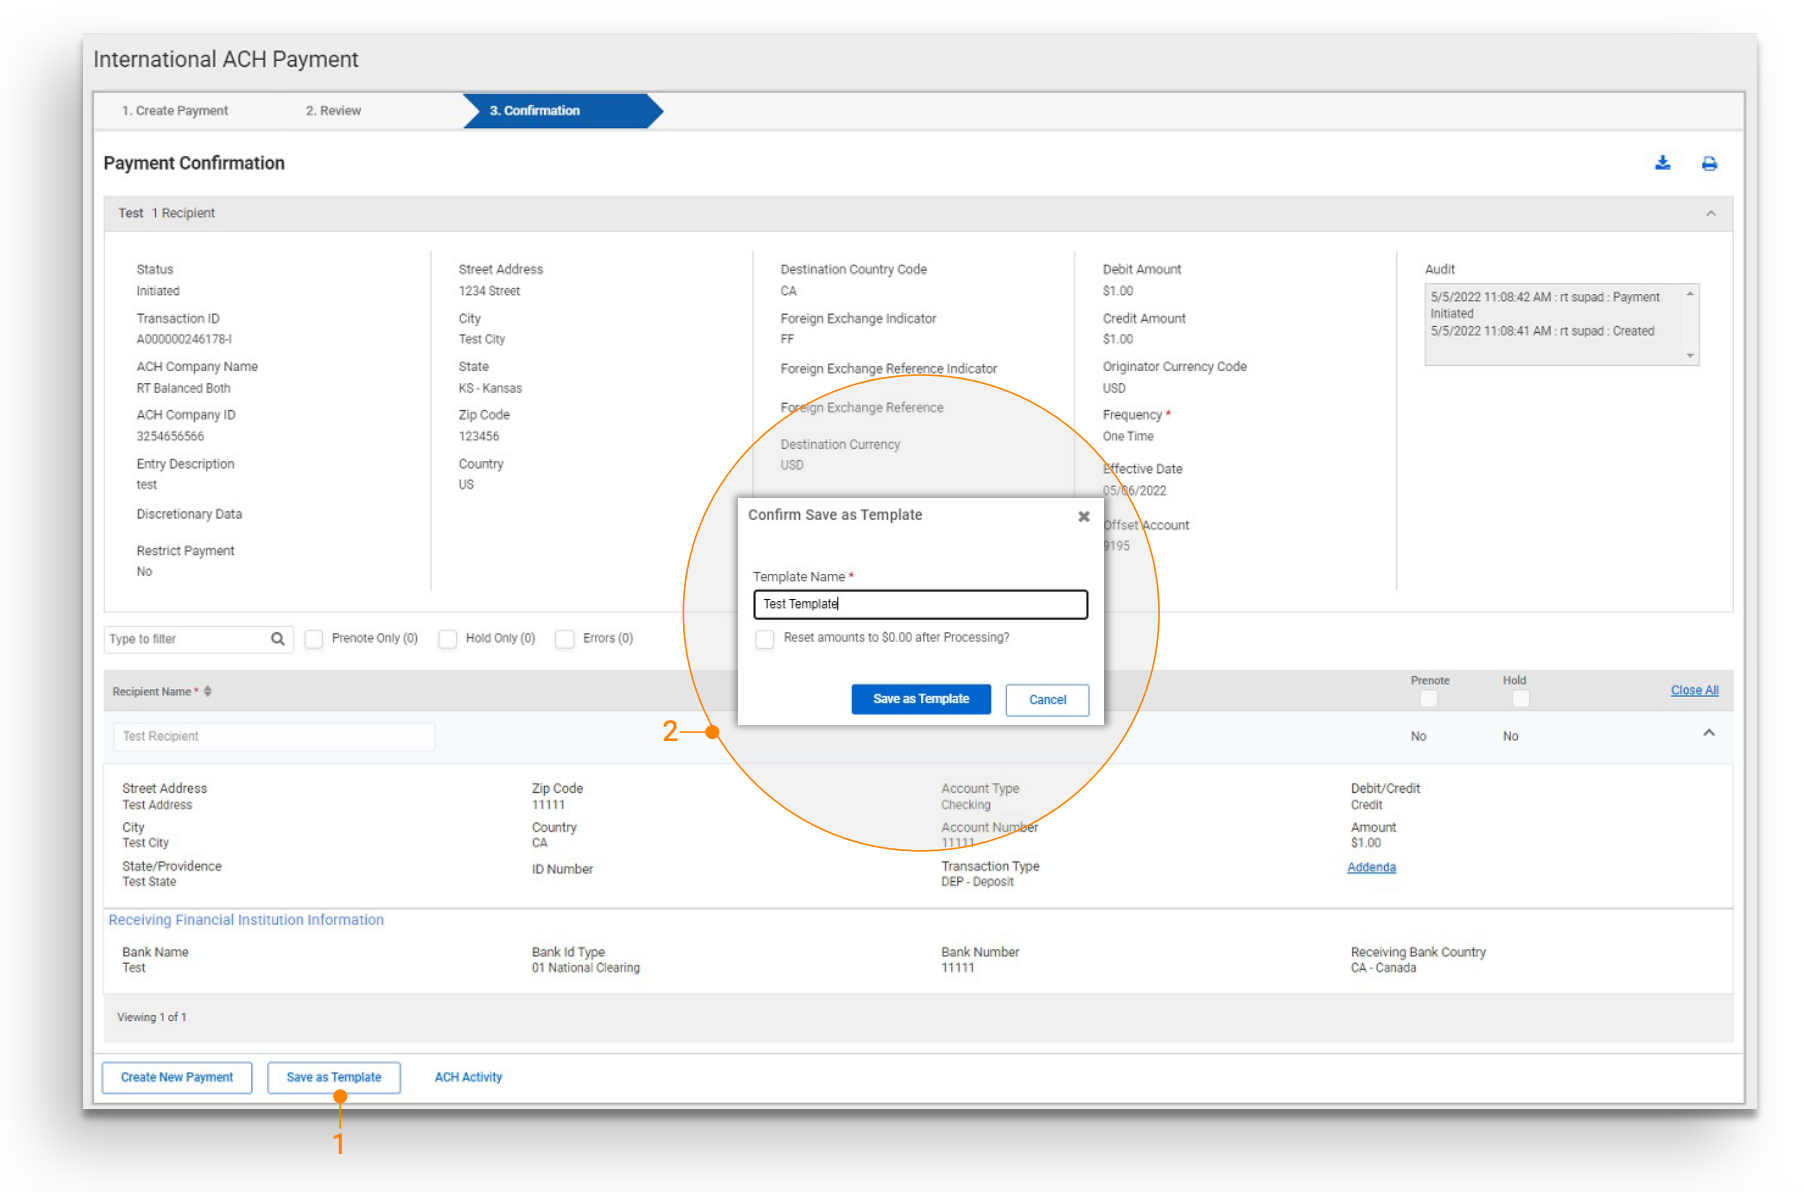The height and width of the screenshot is (1192, 1804).
Task: Click the filter search magnifier icon
Action: [277, 639]
